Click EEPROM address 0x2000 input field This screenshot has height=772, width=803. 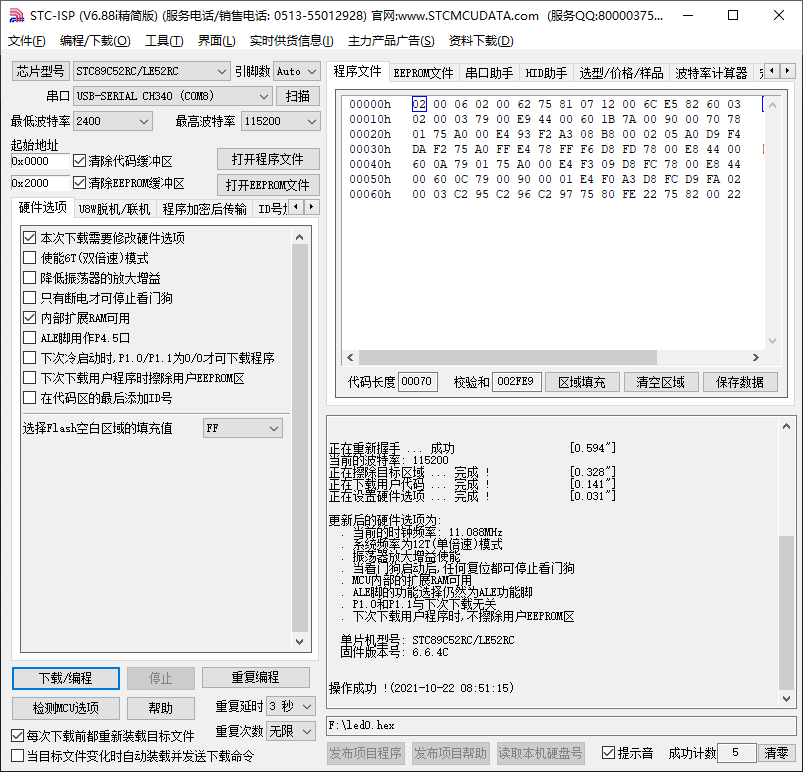pos(39,183)
